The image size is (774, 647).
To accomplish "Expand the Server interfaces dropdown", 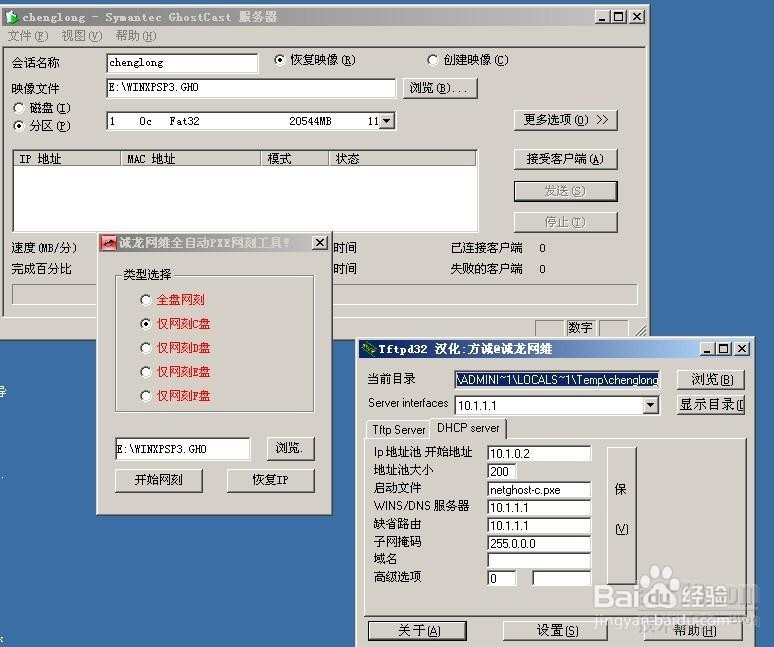I will pyautogui.click(x=651, y=406).
